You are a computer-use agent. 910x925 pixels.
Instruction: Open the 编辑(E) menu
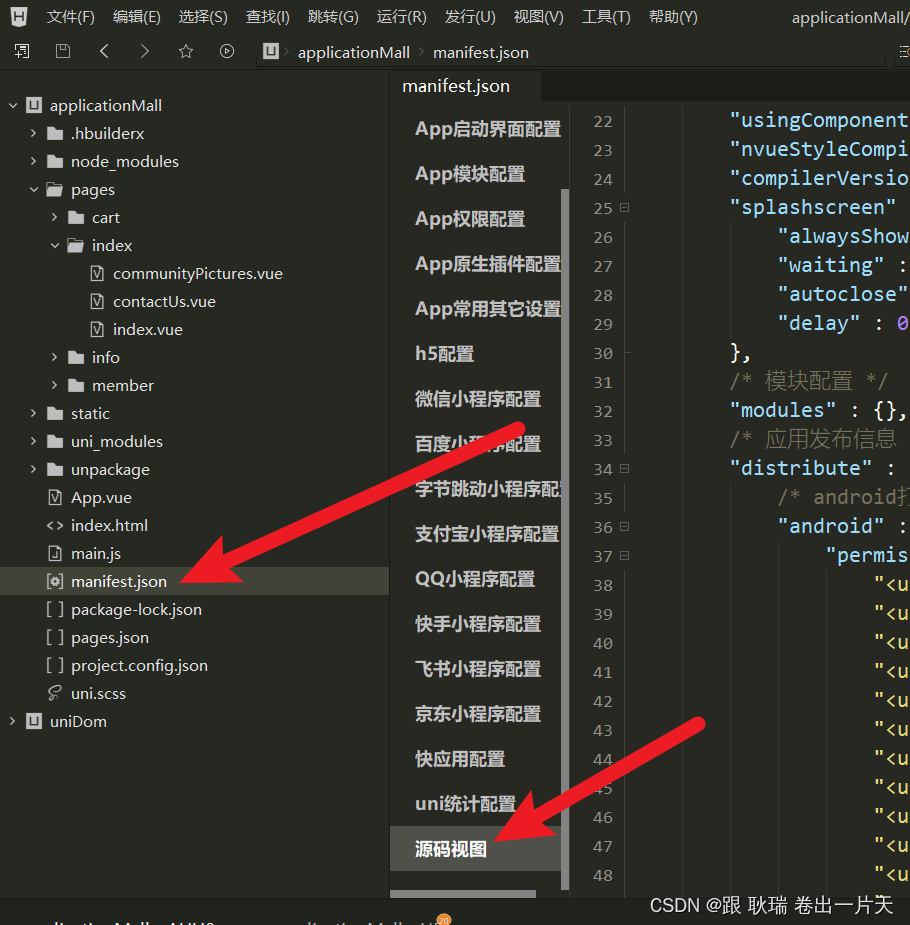tap(136, 17)
